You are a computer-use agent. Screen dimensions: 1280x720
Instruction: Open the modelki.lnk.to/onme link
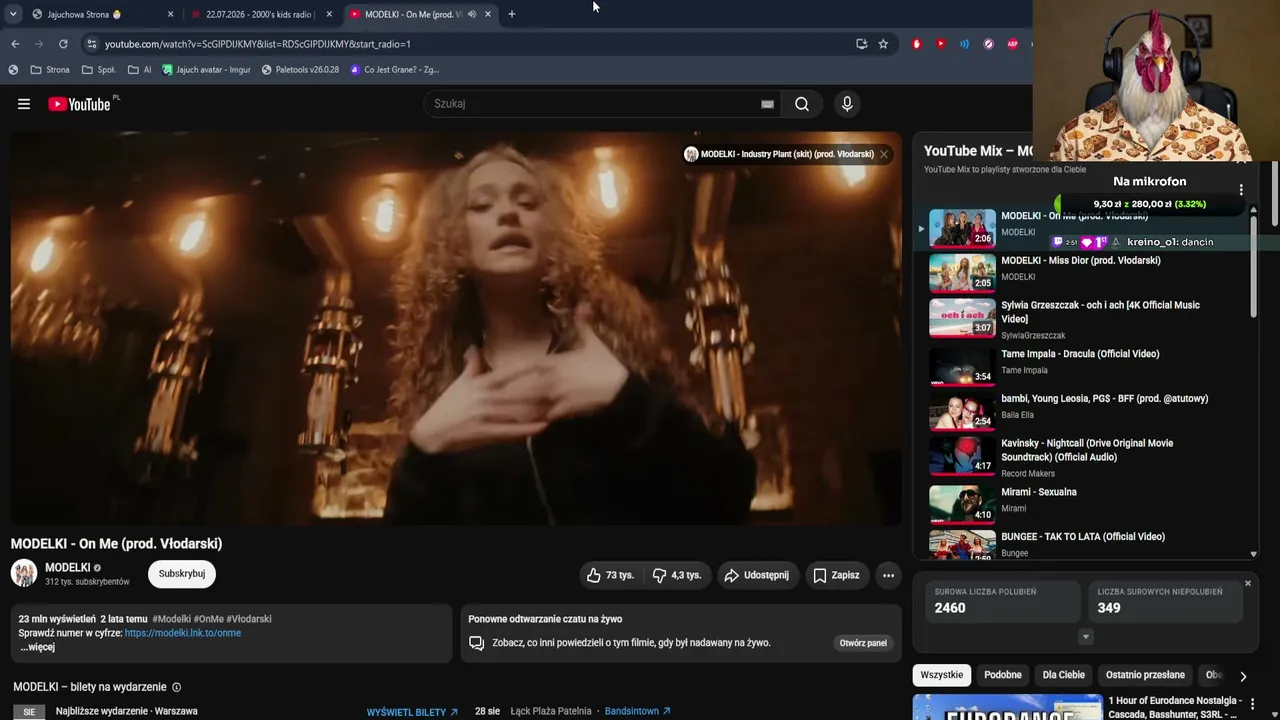[x=183, y=633]
